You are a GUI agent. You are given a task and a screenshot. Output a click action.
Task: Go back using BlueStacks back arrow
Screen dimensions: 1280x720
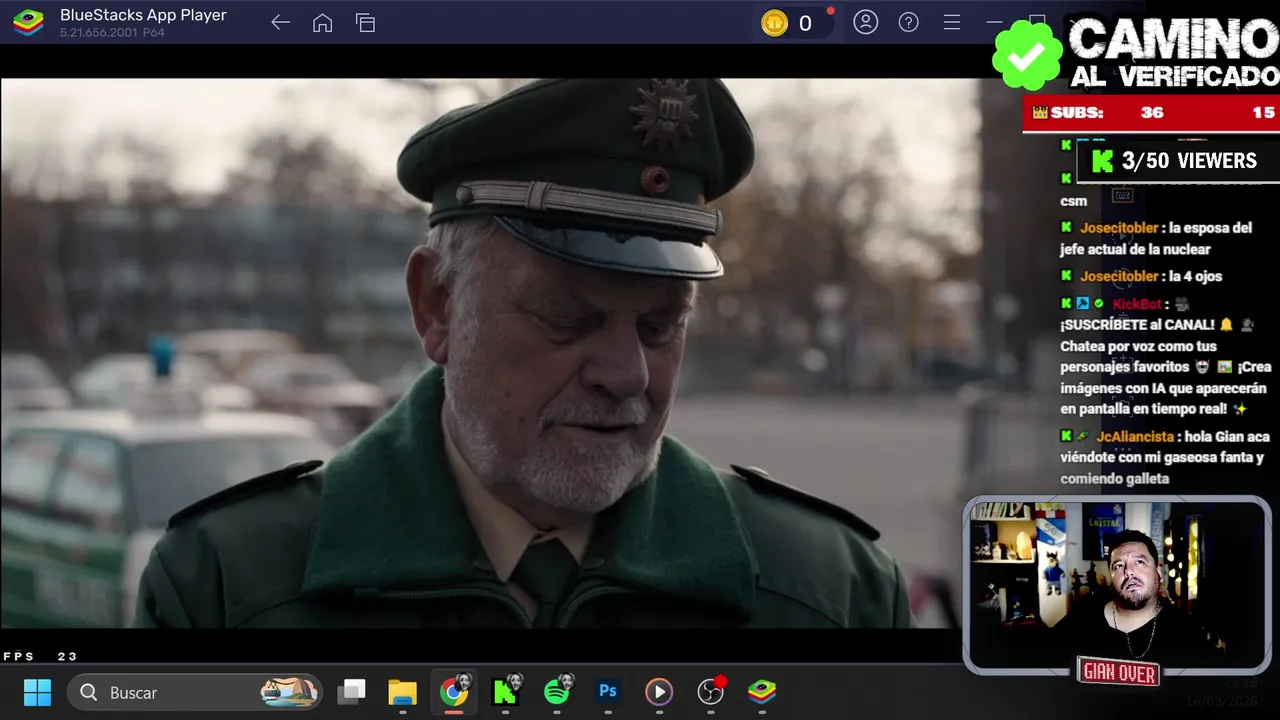280,22
